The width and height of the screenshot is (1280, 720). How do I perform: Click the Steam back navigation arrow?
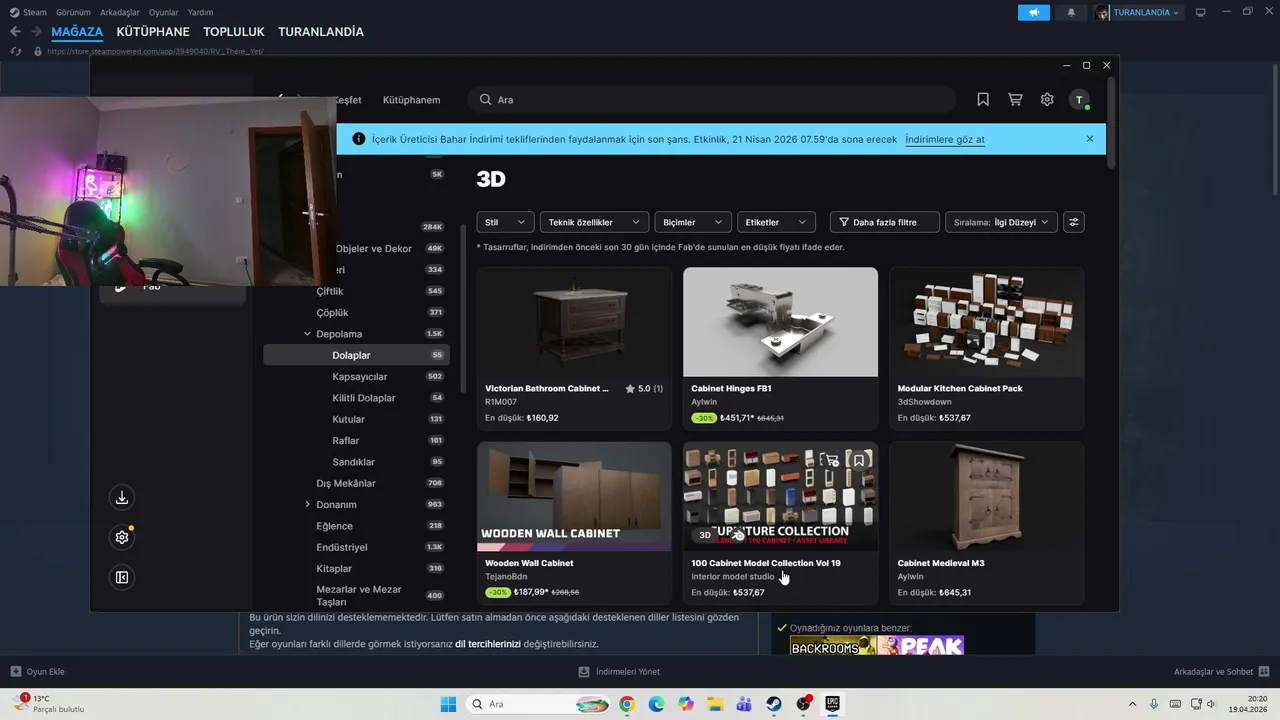point(15,32)
